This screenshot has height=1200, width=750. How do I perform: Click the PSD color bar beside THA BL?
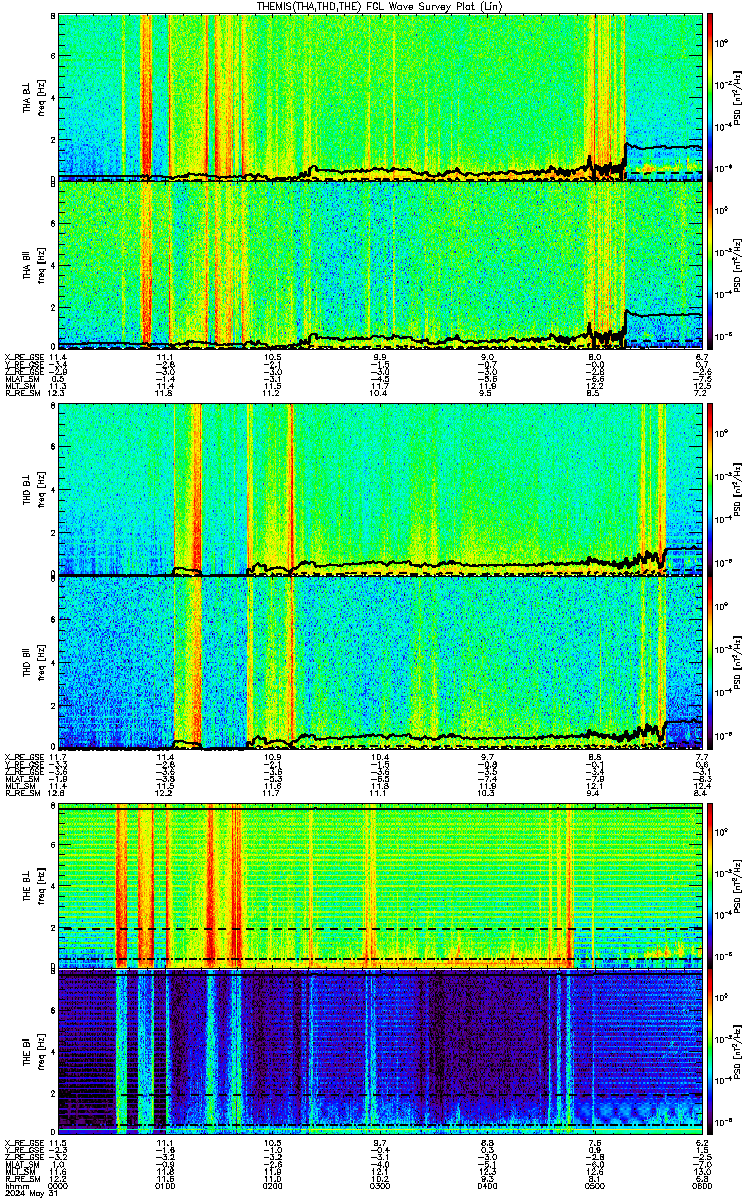pyautogui.click(x=711, y=97)
